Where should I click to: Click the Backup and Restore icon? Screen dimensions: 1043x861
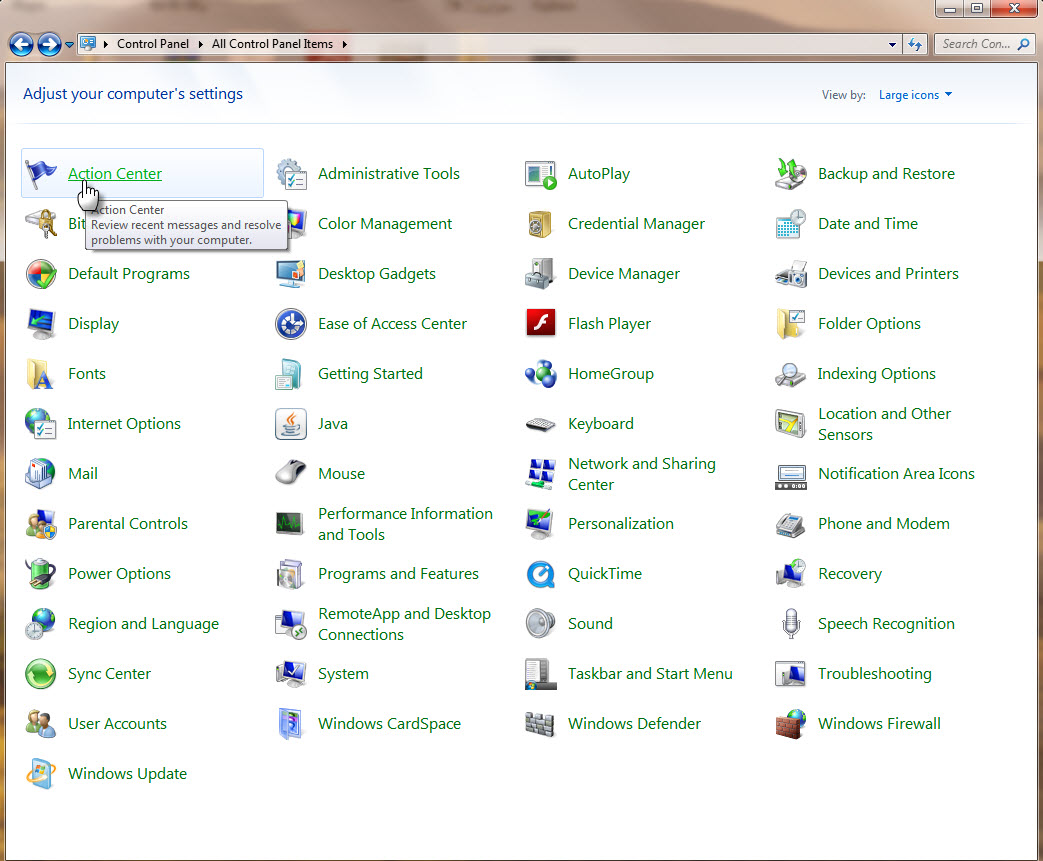pos(791,174)
